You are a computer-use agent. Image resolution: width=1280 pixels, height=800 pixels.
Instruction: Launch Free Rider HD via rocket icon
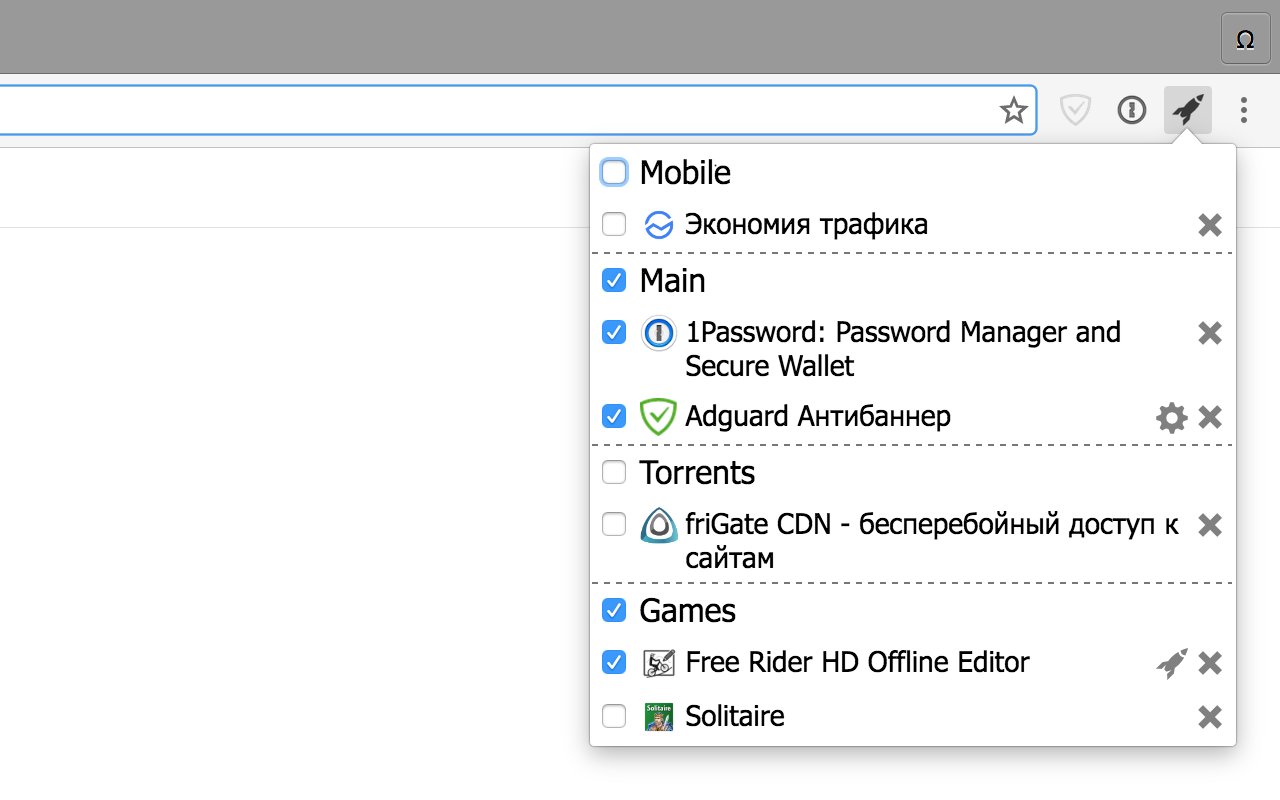1172,663
